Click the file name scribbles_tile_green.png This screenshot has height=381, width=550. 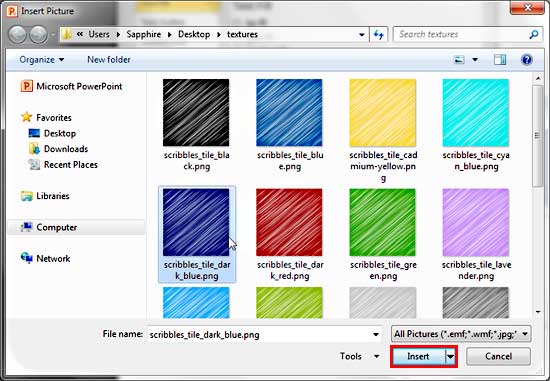point(383,270)
